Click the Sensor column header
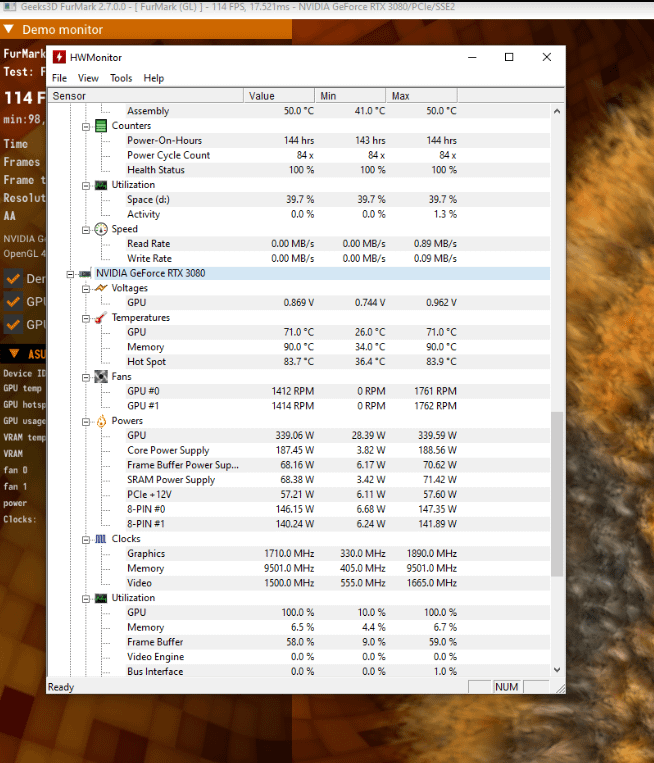This screenshot has height=763, width=654. click(x=145, y=95)
